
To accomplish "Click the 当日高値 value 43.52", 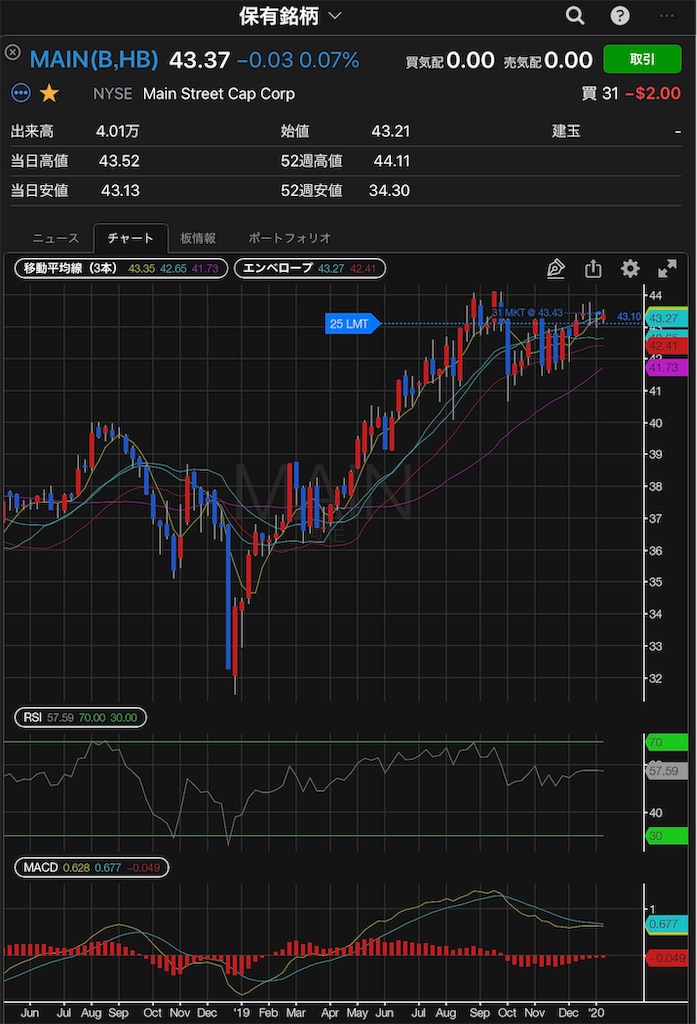I will 119,161.
